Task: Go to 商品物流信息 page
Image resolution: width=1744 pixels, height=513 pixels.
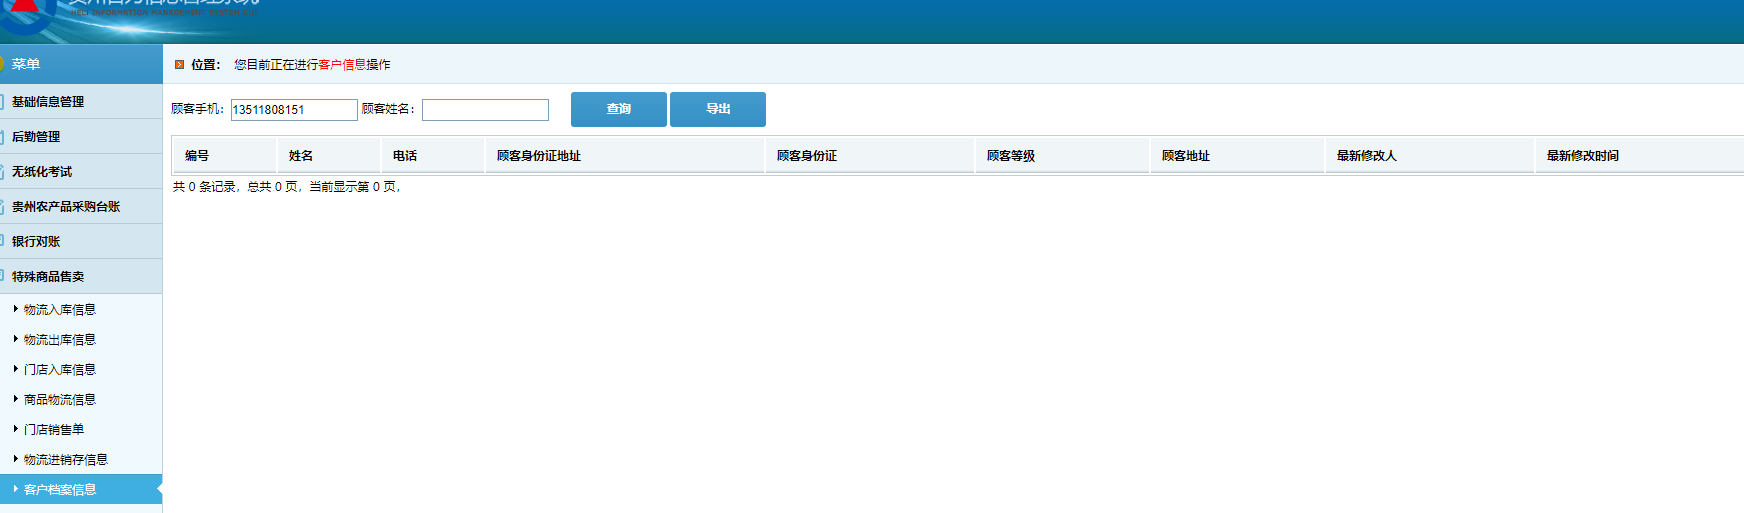Action: click(x=60, y=400)
